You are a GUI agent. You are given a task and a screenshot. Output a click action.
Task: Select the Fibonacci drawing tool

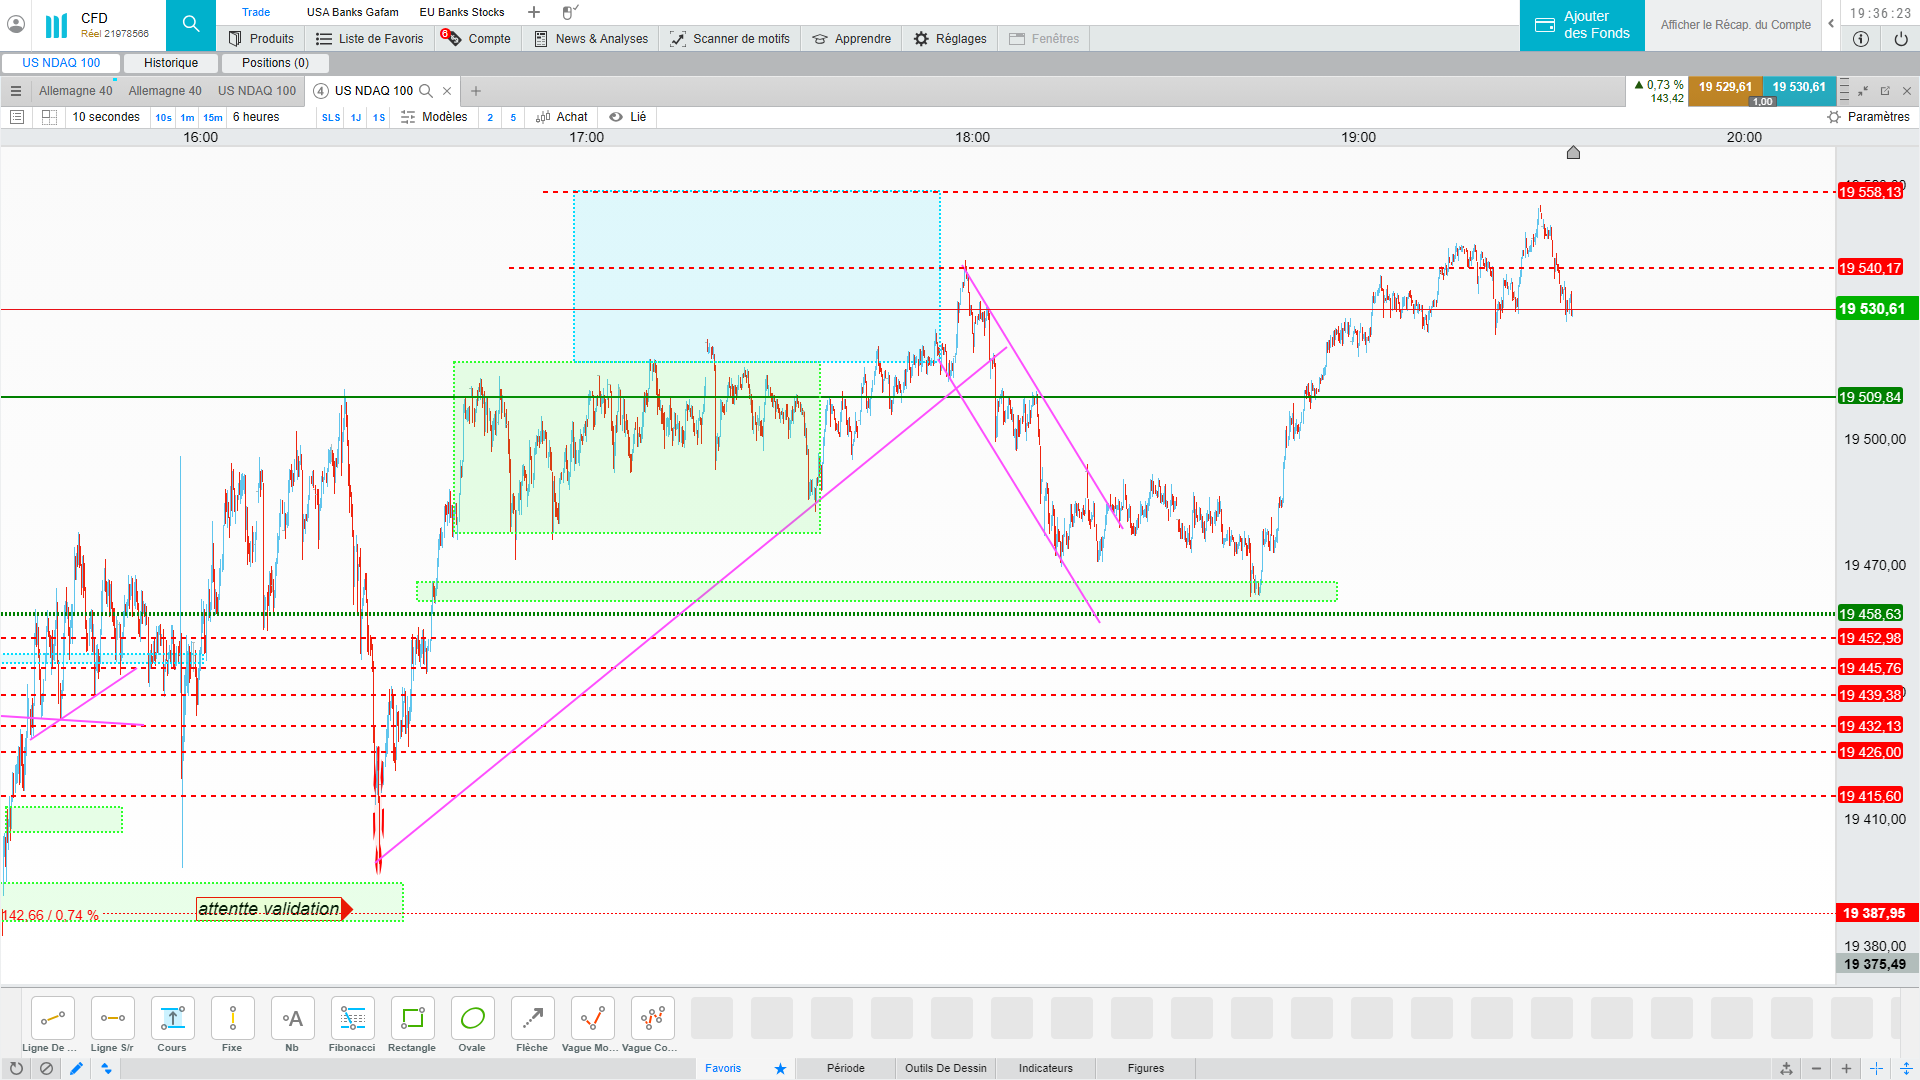click(x=352, y=1019)
